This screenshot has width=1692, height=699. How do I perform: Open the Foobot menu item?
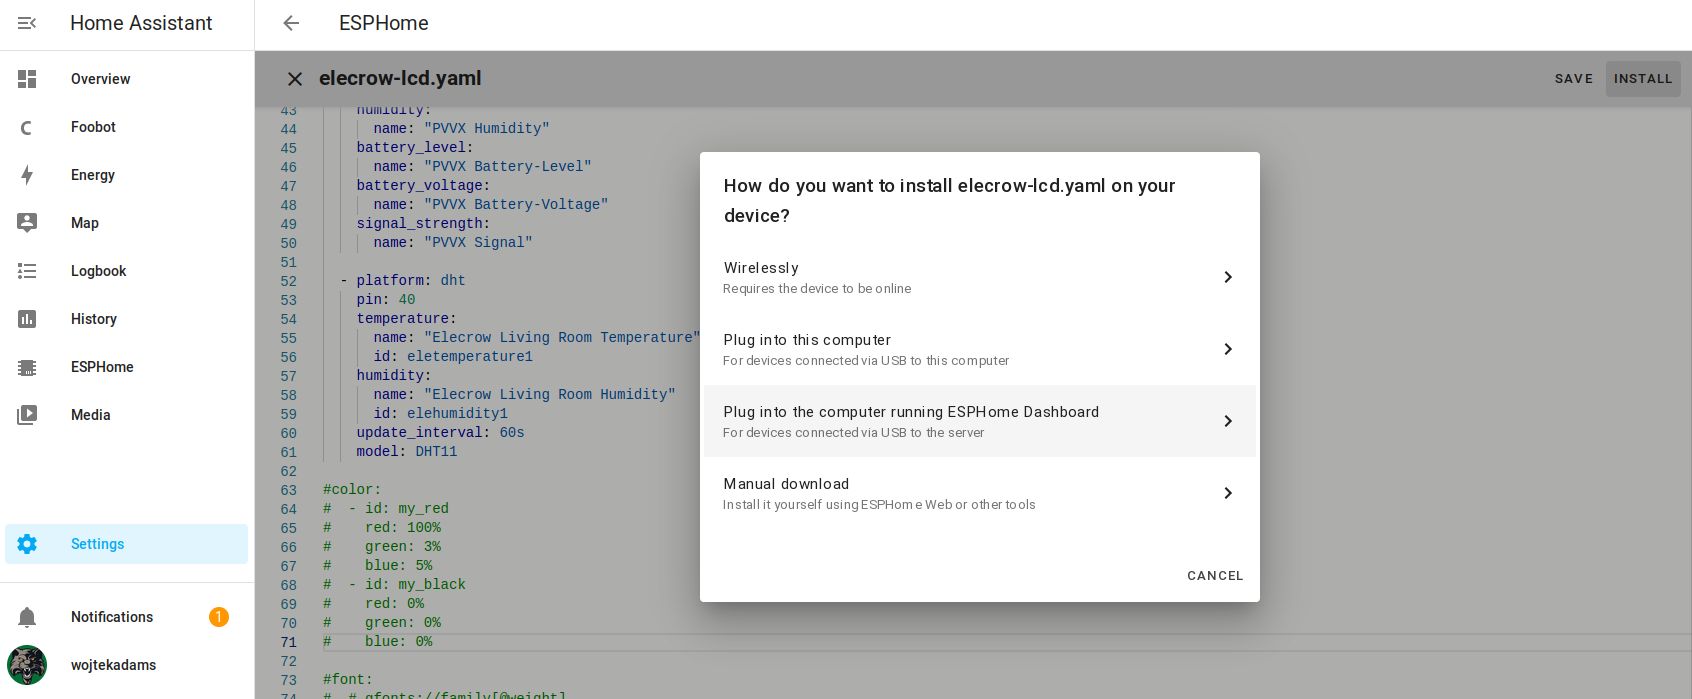pos(127,127)
